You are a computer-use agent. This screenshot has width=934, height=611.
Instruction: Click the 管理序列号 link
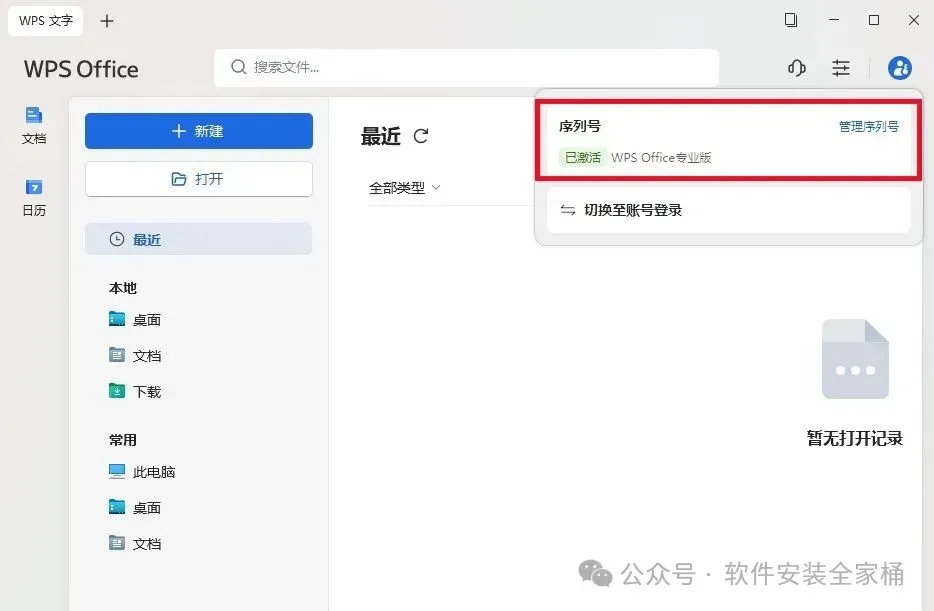point(868,126)
